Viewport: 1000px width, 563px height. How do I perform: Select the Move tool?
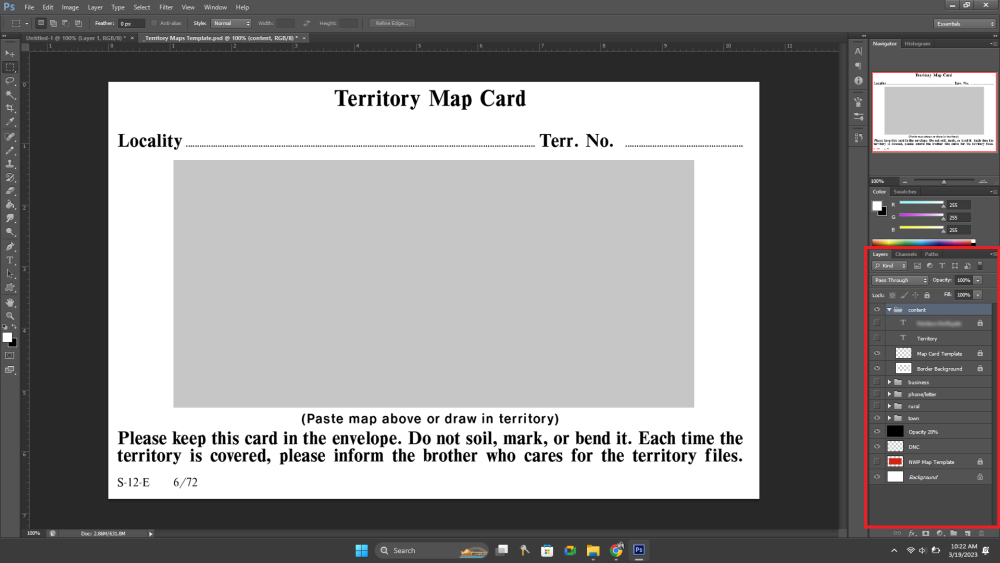[x=10, y=53]
